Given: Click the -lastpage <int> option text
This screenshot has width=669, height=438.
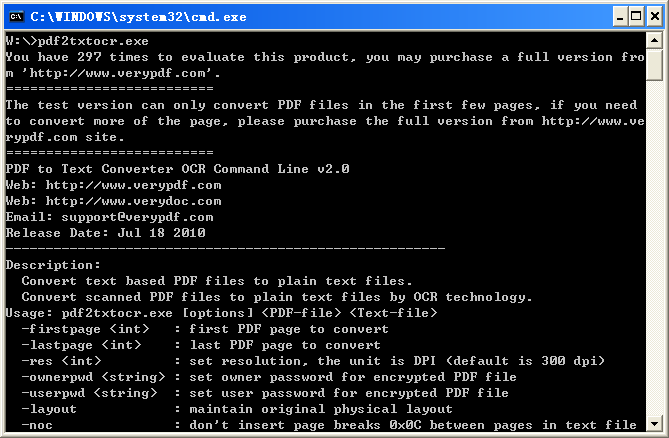Looking at the screenshot, I should (x=81, y=345).
